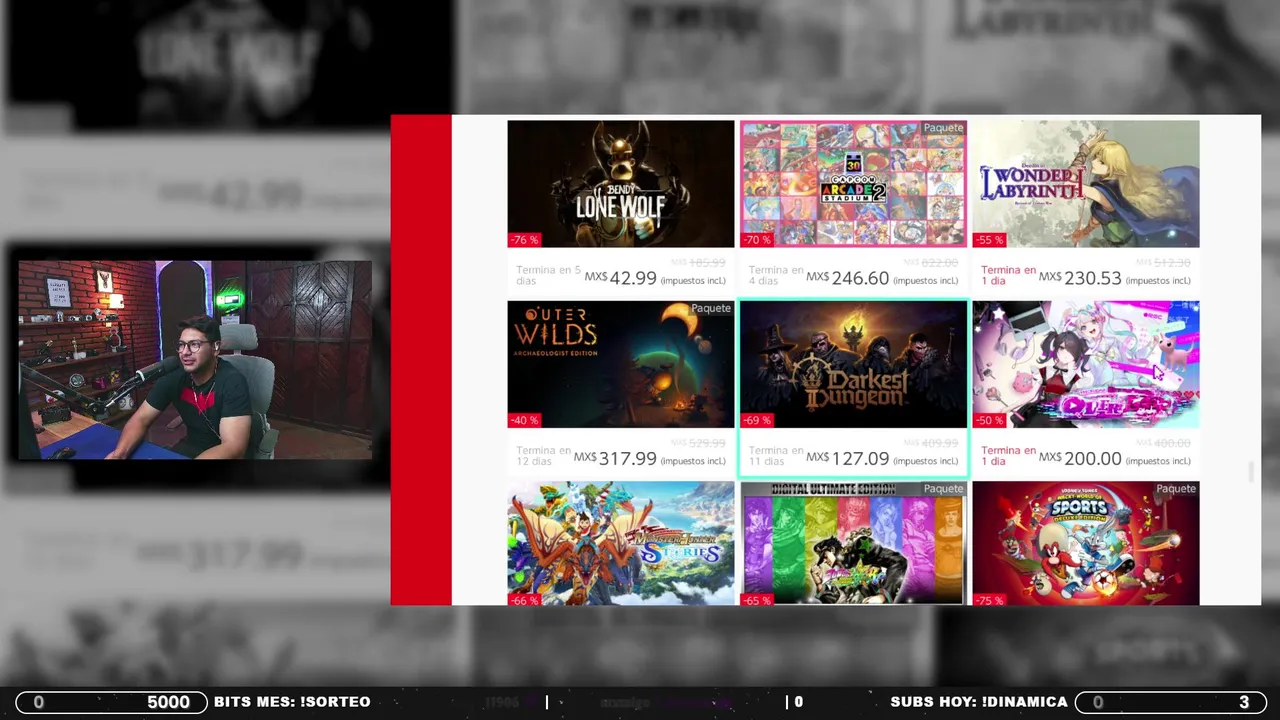1280x720 pixels.
Task: Click the MX$ 200.00 price
Action: [x=1080, y=458]
